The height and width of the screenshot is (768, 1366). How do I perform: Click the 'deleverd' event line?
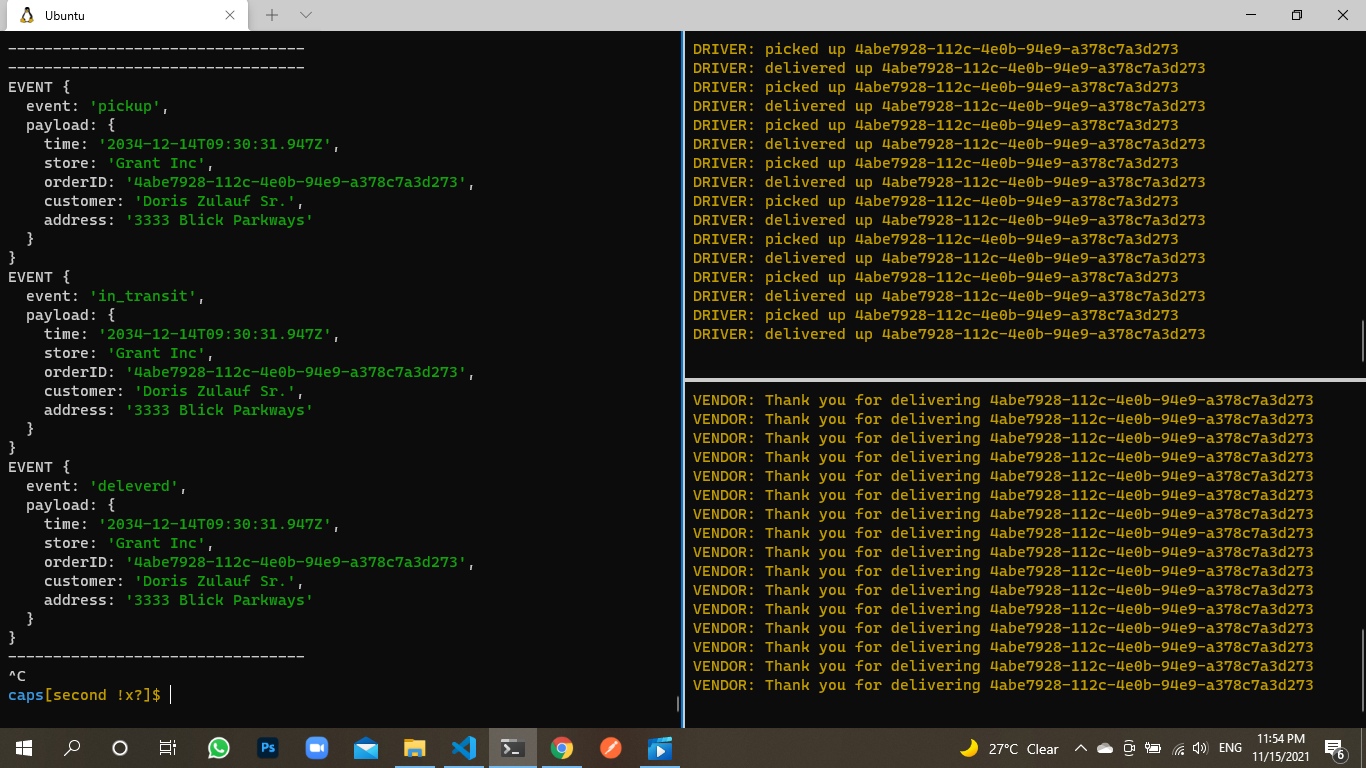coord(108,486)
